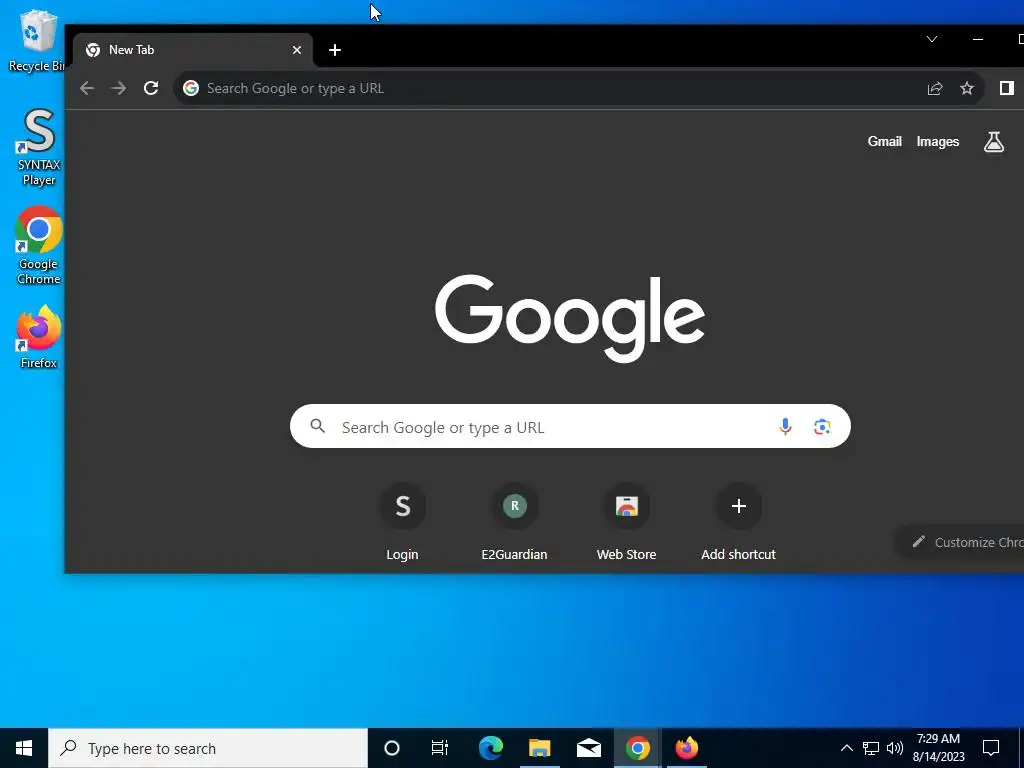This screenshot has width=1024, height=768.
Task: Open a new tab with plus button
Action: click(x=335, y=50)
